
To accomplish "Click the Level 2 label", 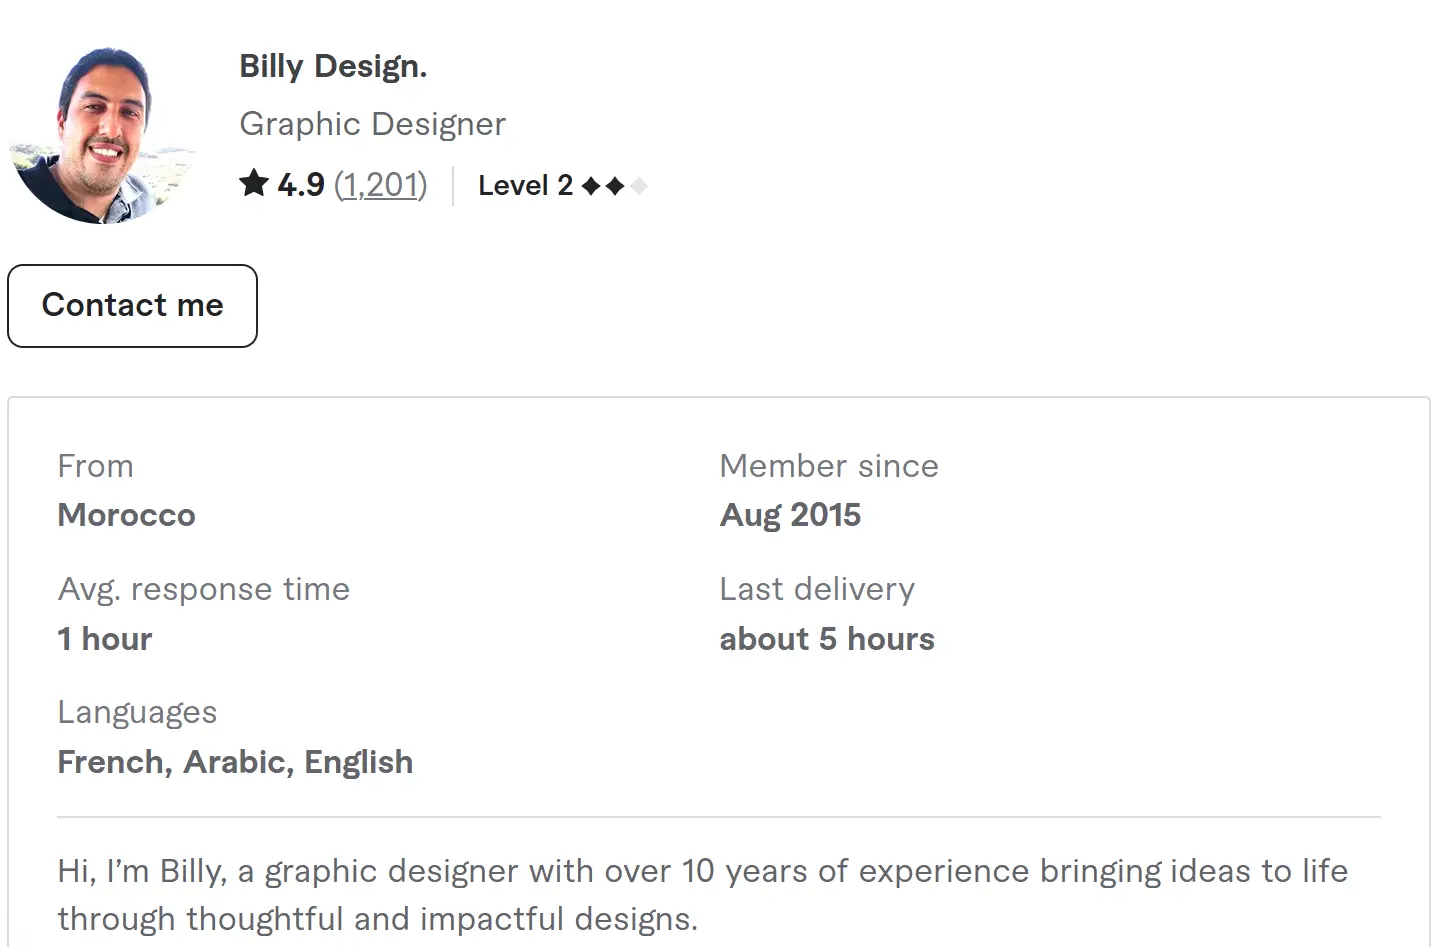I will coord(525,186).
